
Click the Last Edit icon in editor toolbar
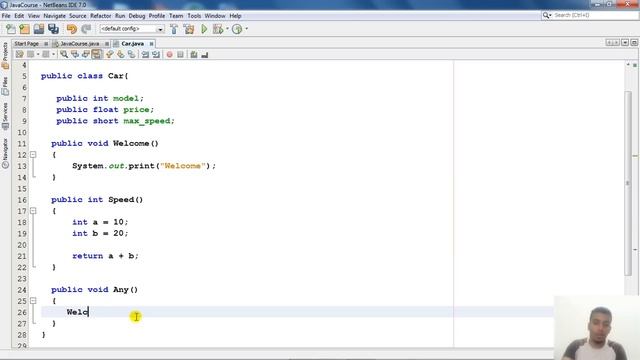19,54
